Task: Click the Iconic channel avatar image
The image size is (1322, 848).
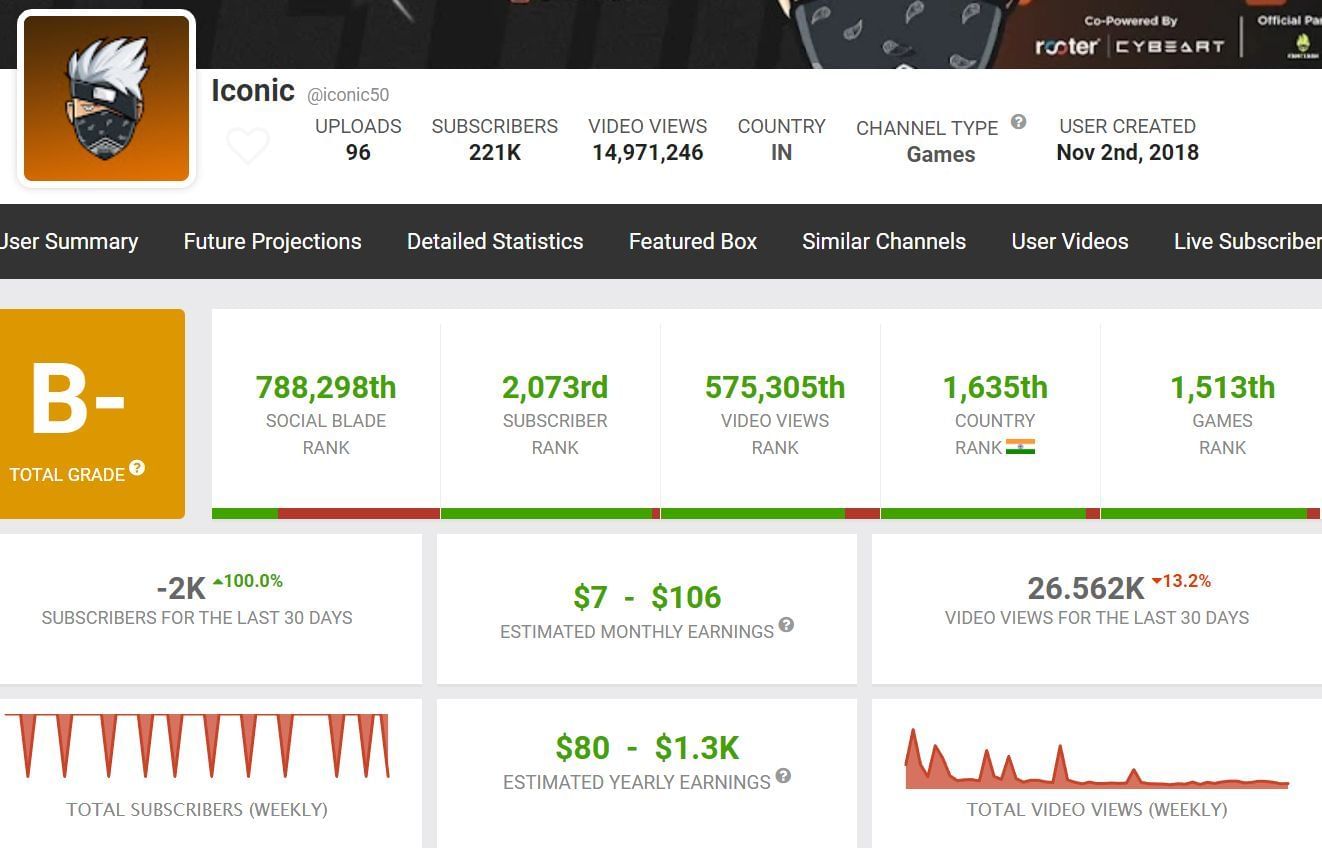Action: click(x=106, y=99)
